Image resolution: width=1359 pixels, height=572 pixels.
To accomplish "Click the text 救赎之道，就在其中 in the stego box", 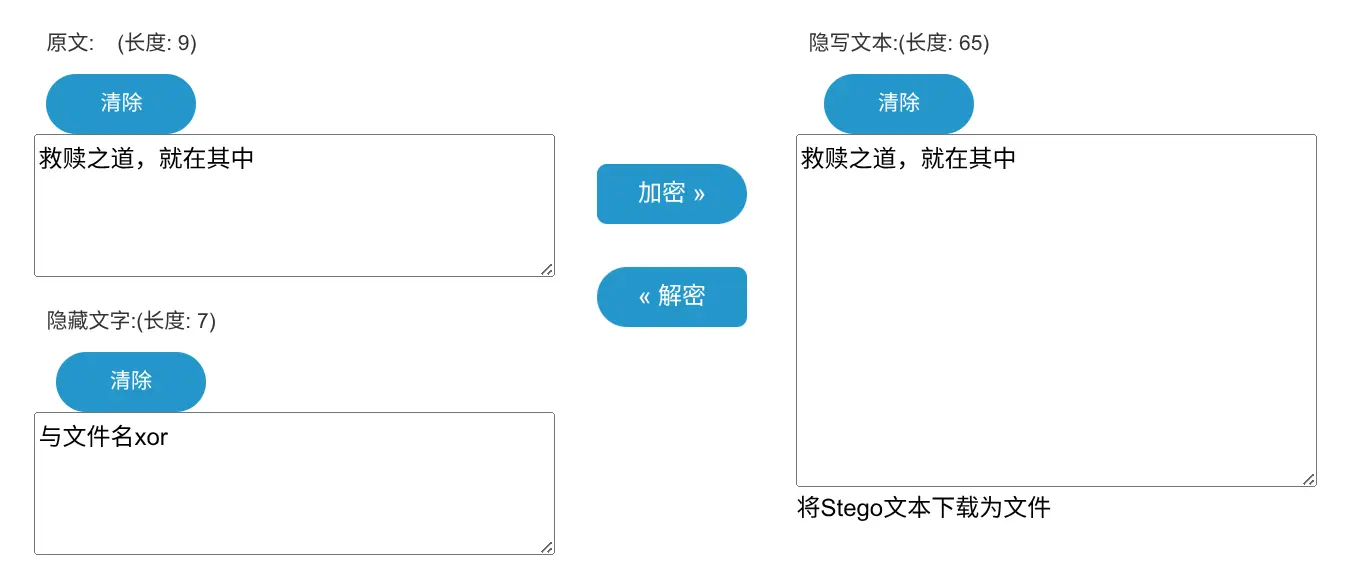I will coord(908,158).
